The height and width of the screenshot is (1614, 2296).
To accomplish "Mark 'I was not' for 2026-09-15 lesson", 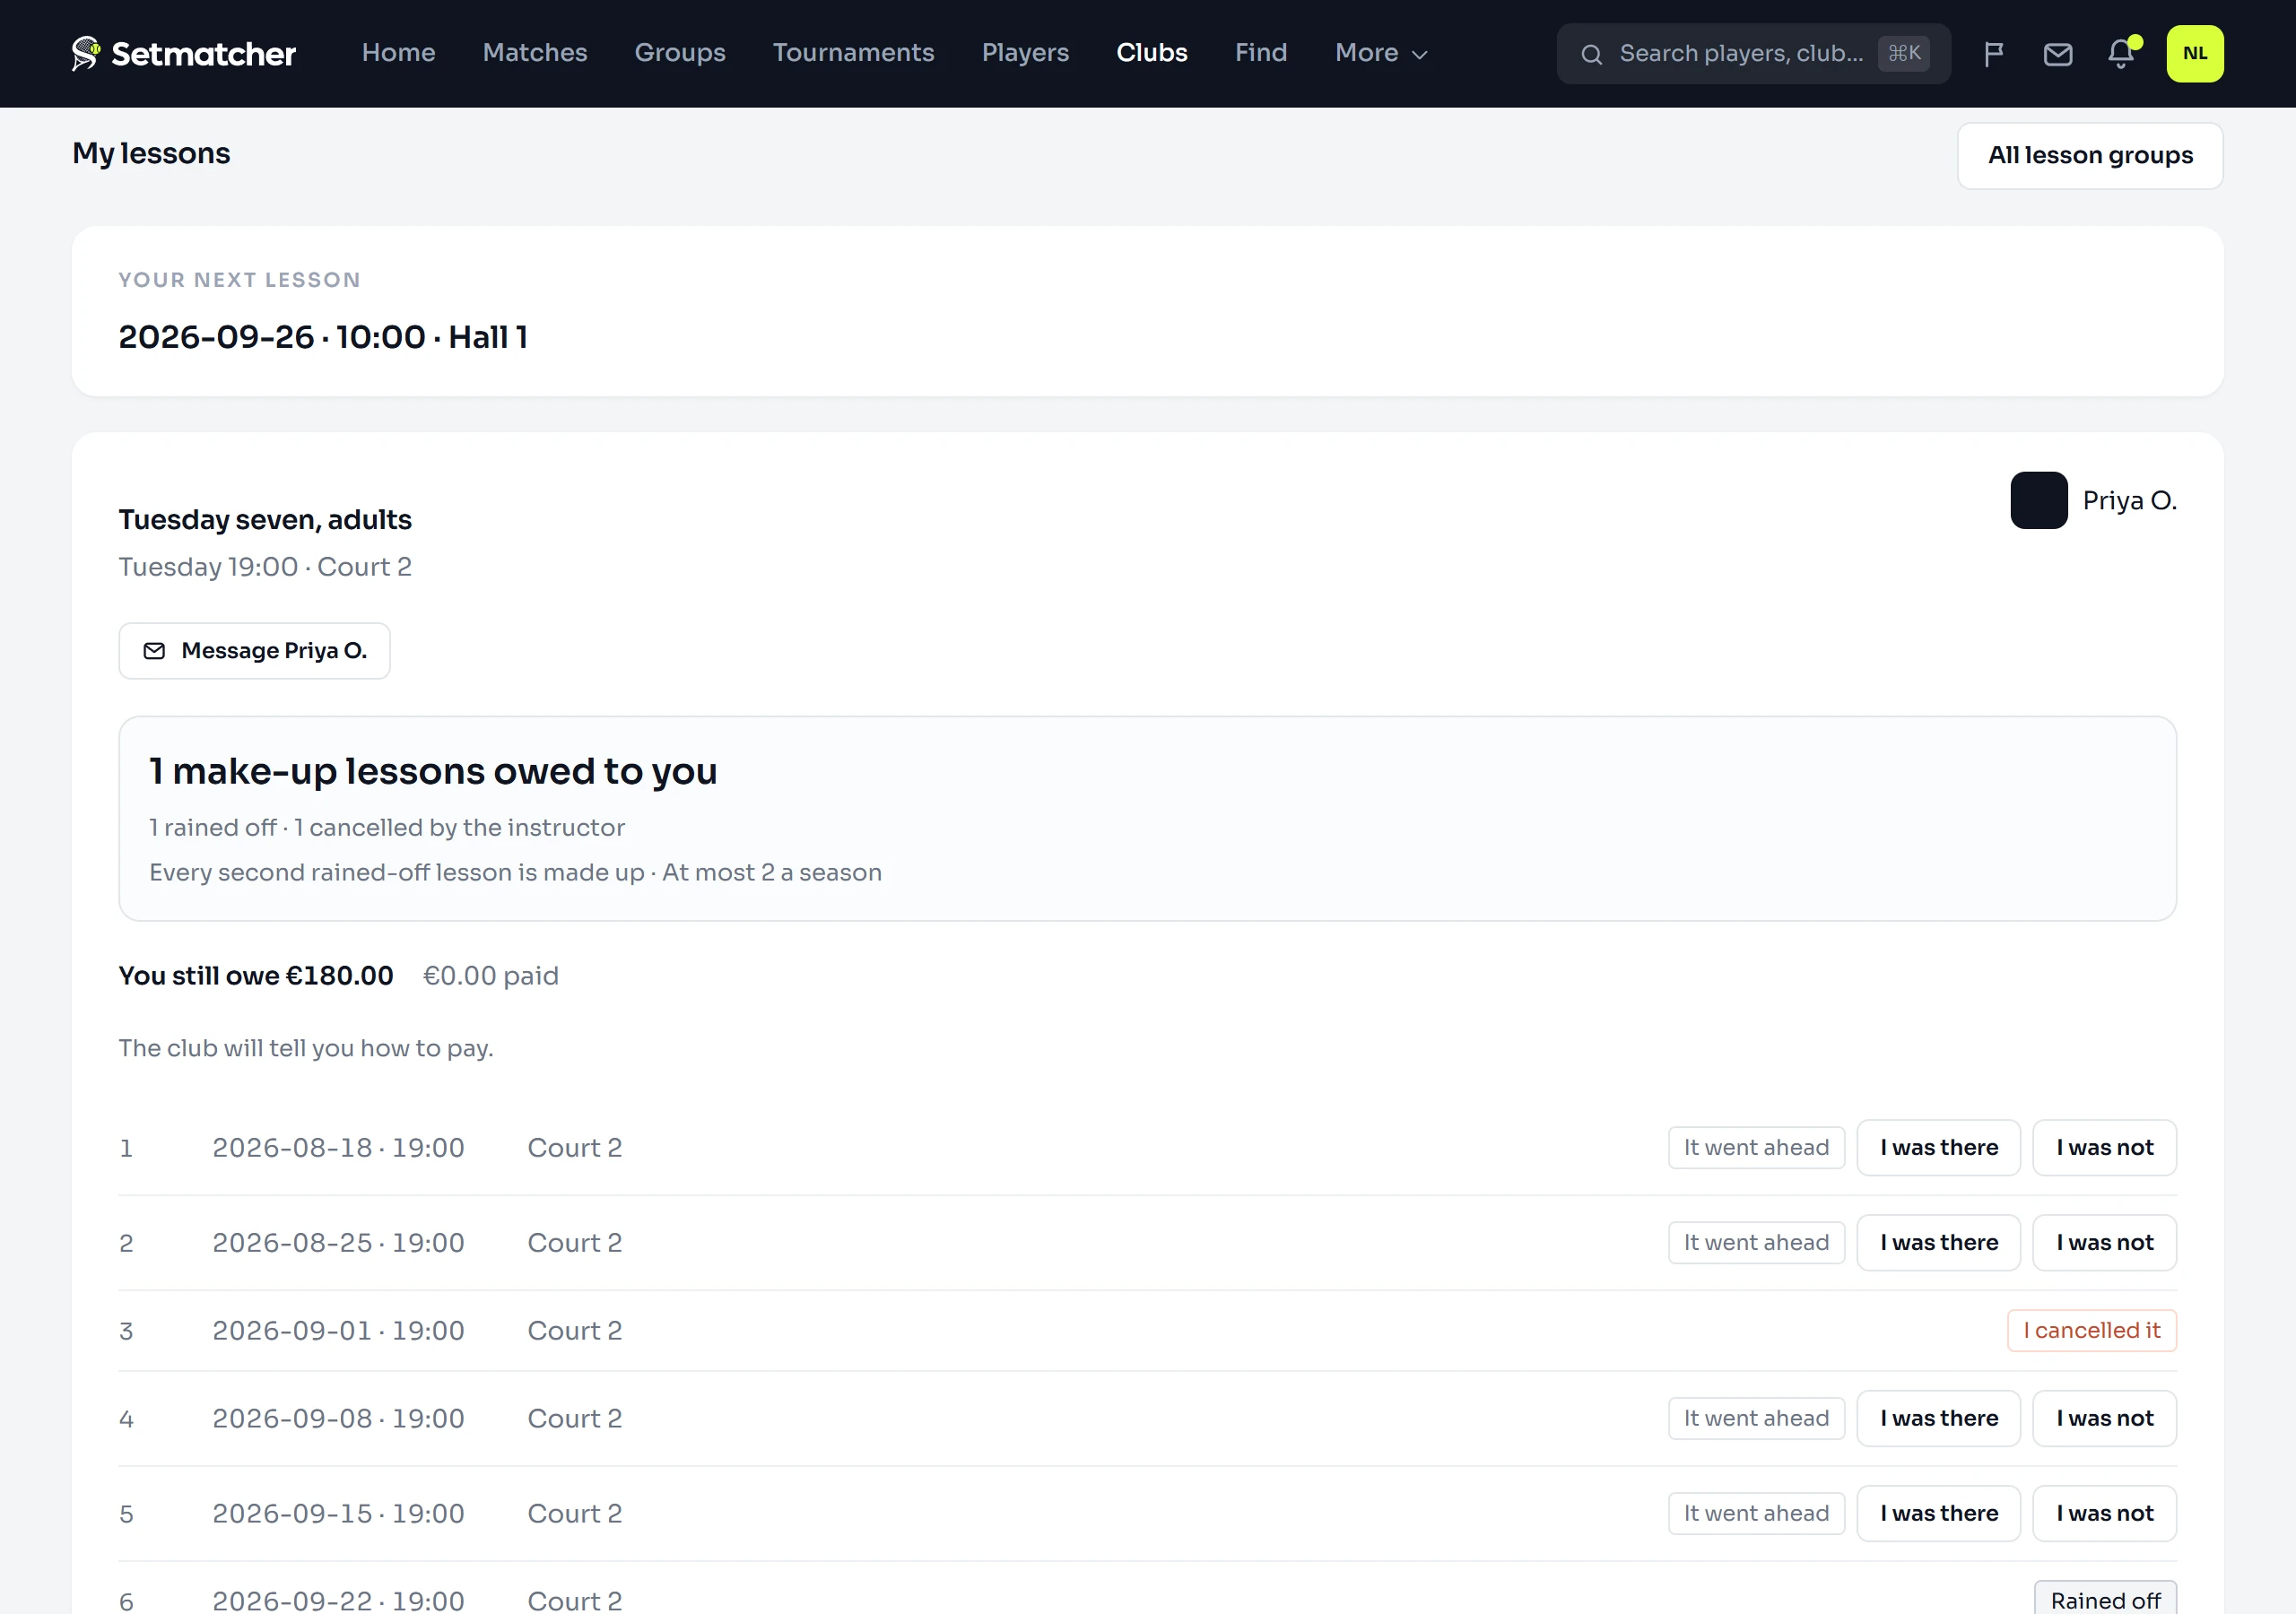I will point(2104,1514).
